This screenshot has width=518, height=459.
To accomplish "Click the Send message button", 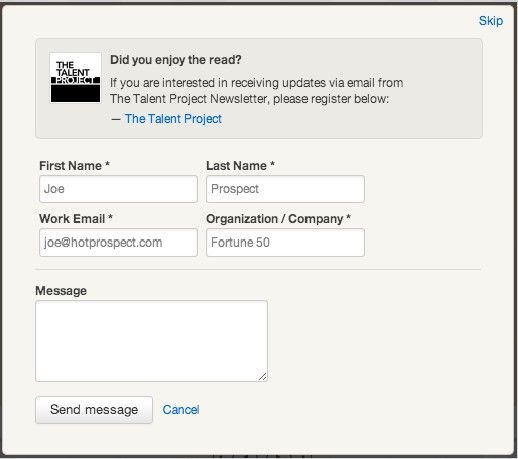I will pyautogui.click(x=94, y=410).
